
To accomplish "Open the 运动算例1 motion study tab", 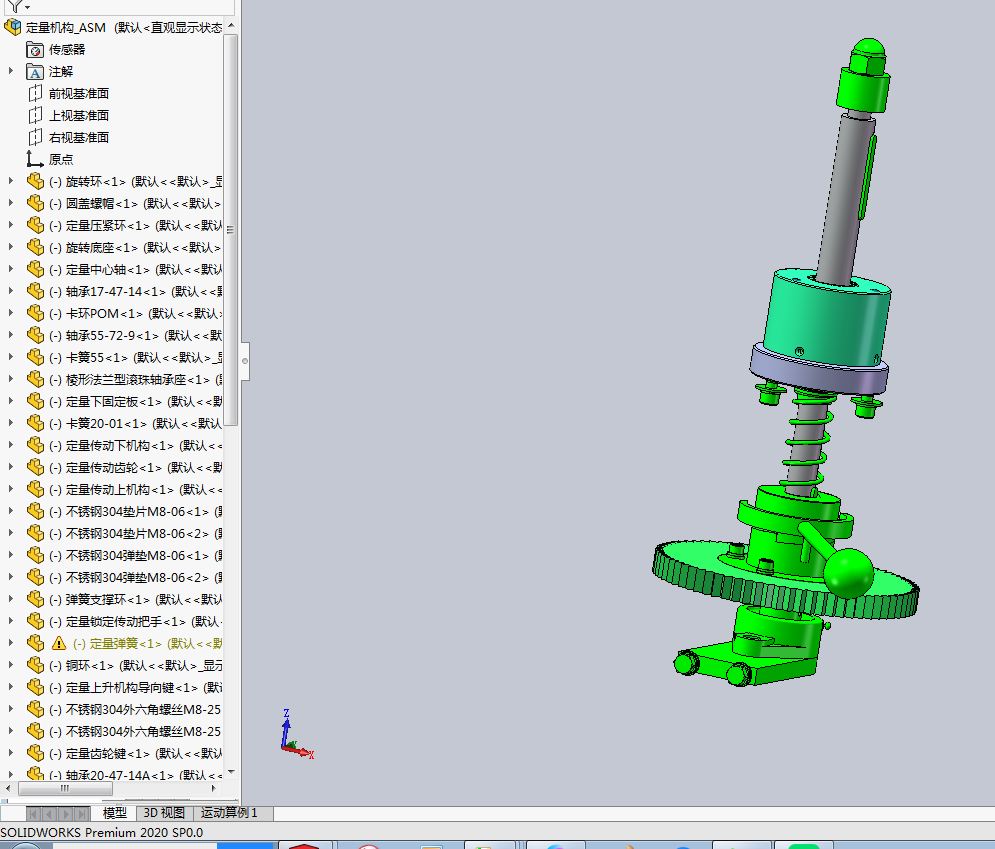I will coord(229,813).
